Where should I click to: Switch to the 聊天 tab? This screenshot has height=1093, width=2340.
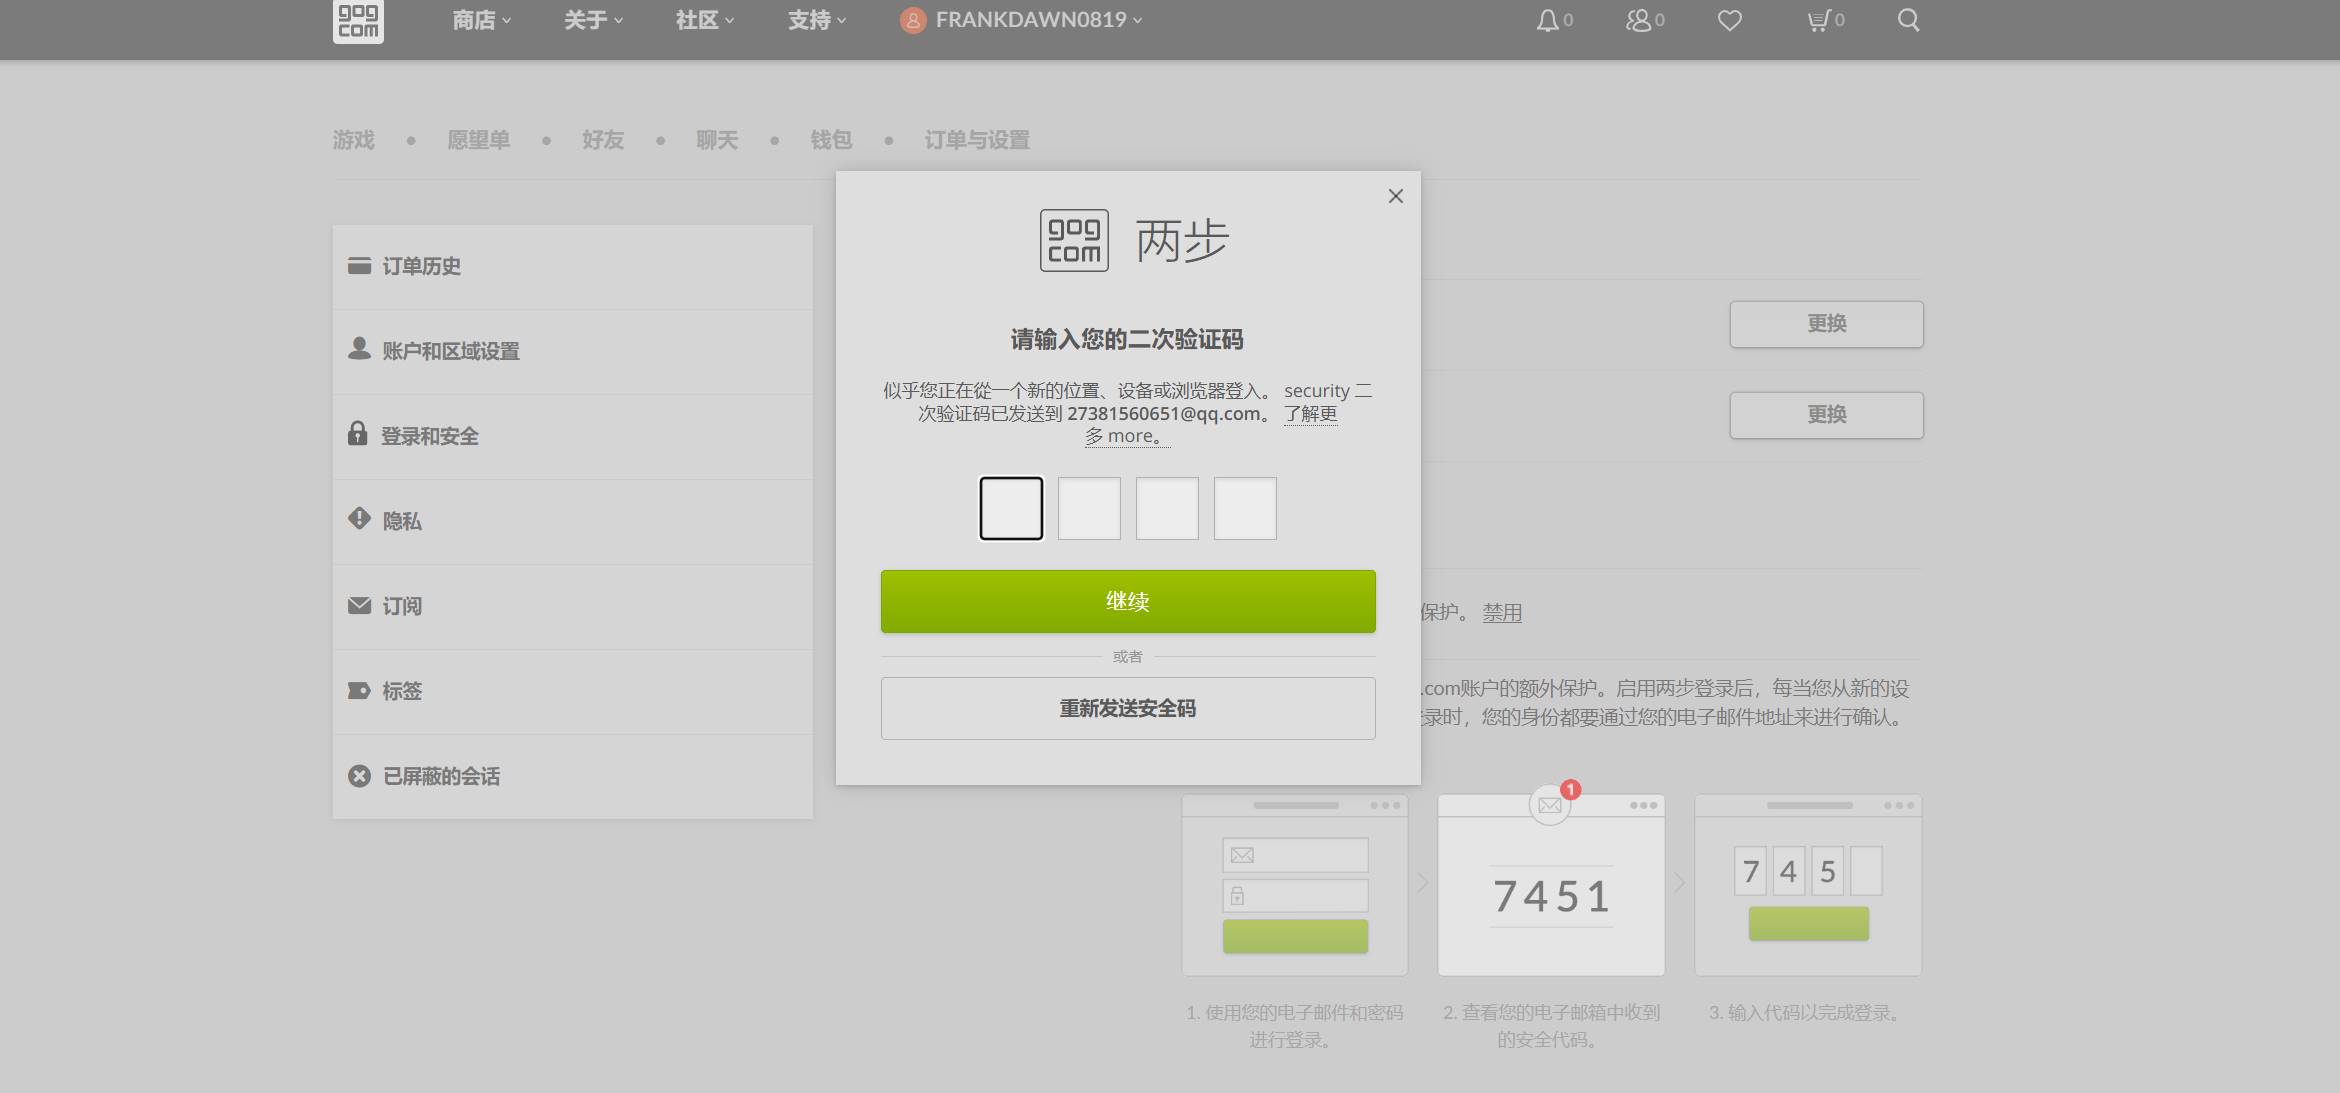click(x=717, y=140)
